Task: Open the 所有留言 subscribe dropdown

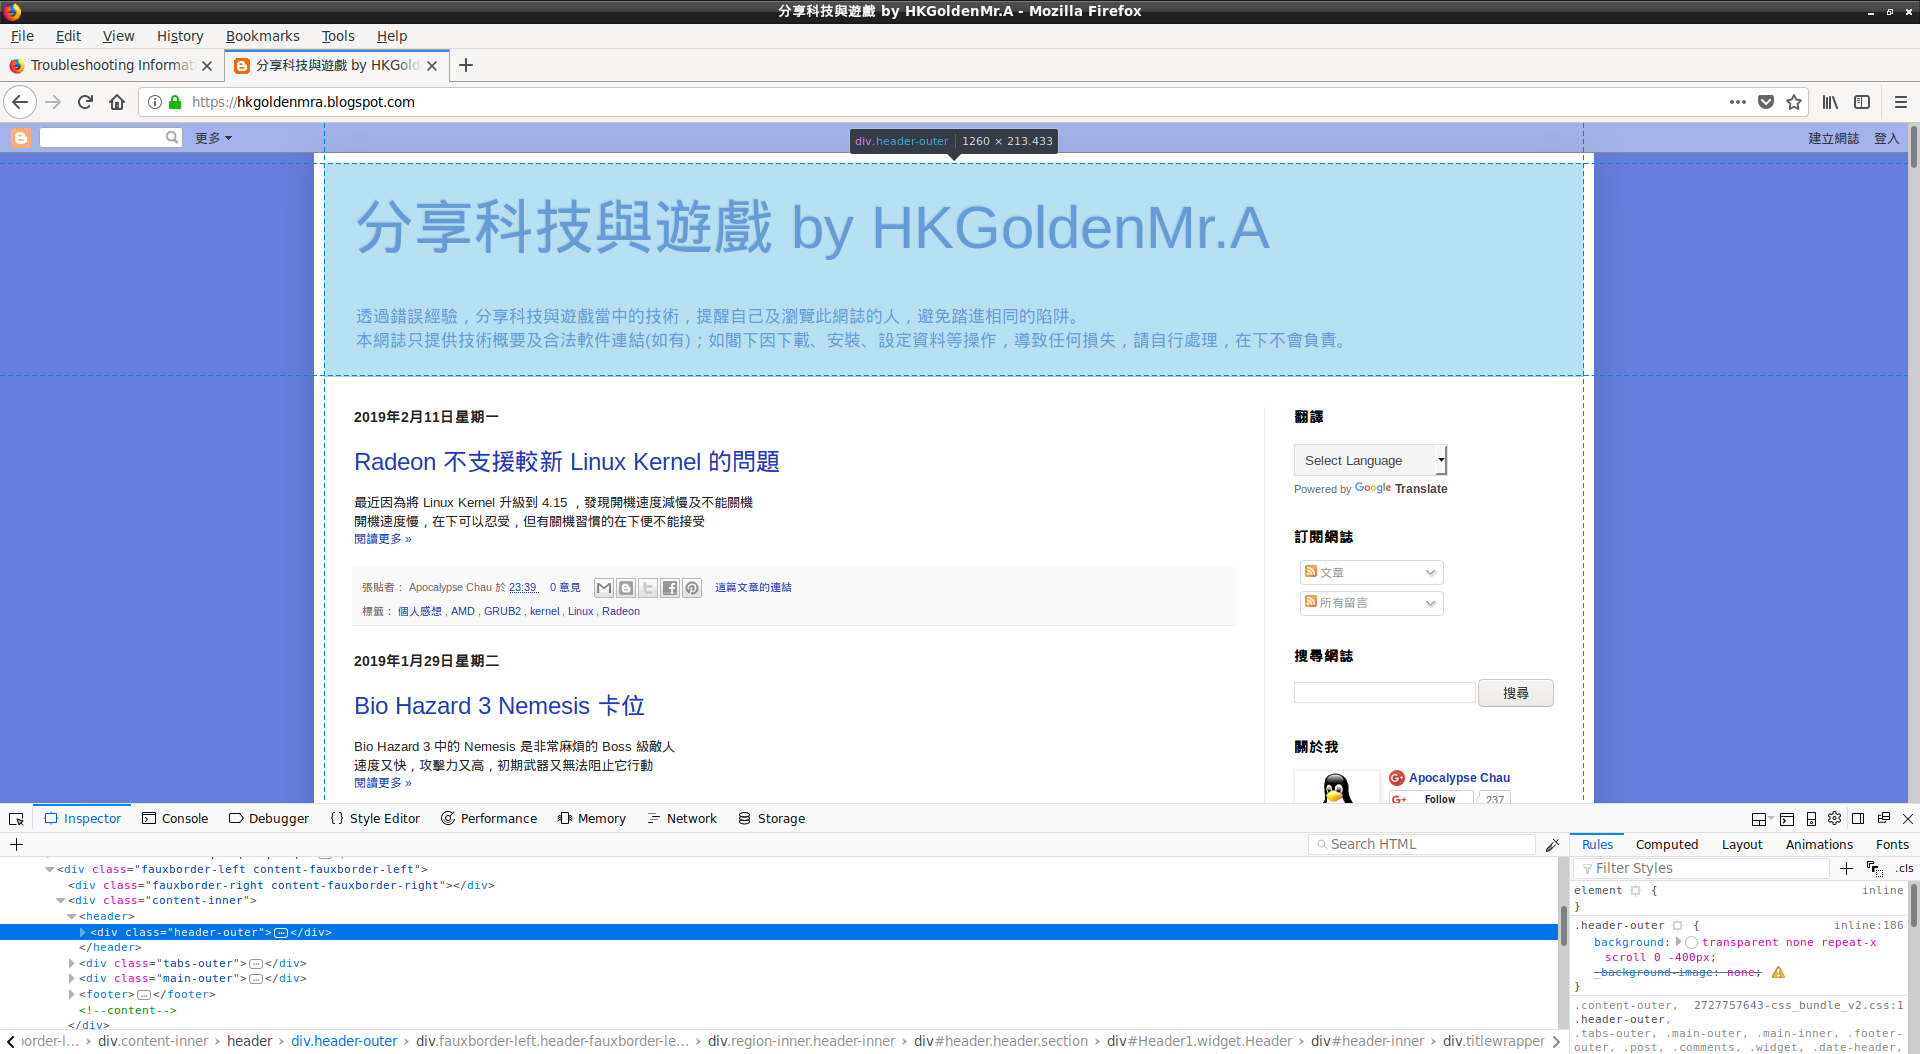Action: [1371, 603]
